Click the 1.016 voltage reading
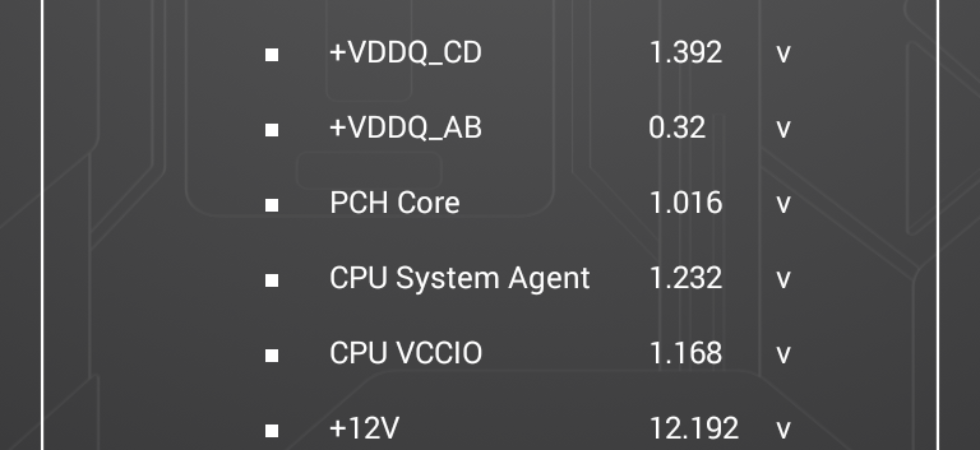980x450 pixels. click(686, 203)
